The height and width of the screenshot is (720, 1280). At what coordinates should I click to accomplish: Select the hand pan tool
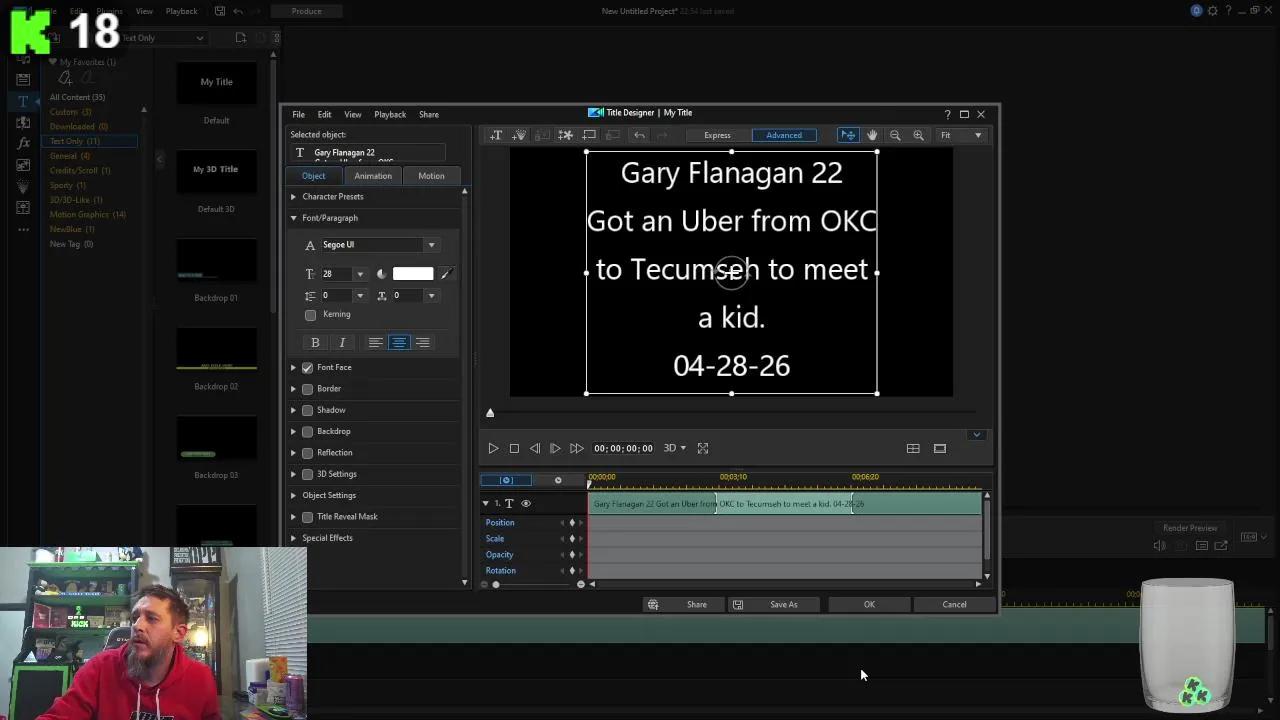tap(872, 135)
